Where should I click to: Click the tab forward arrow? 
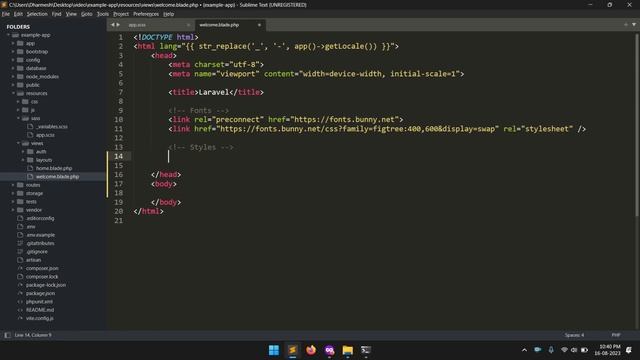tap(118, 25)
